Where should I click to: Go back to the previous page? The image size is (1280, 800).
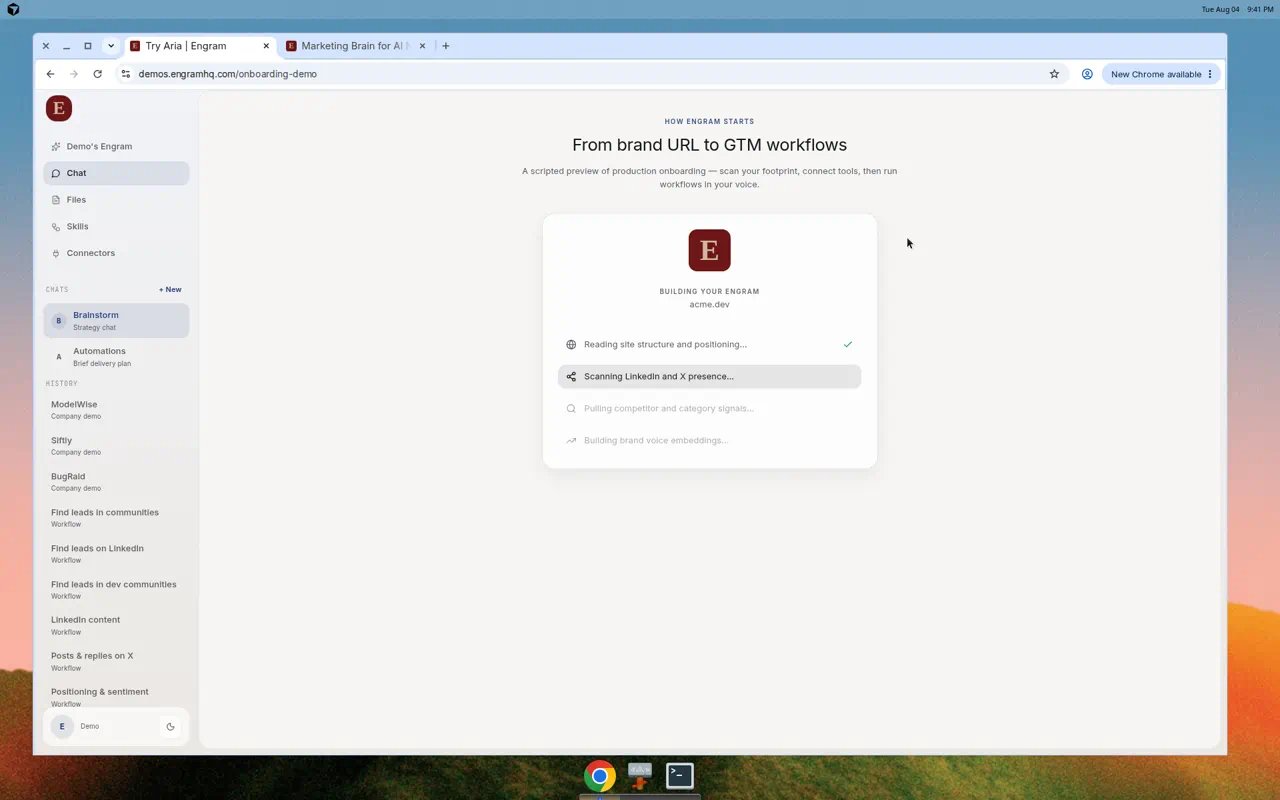point(51,74)
